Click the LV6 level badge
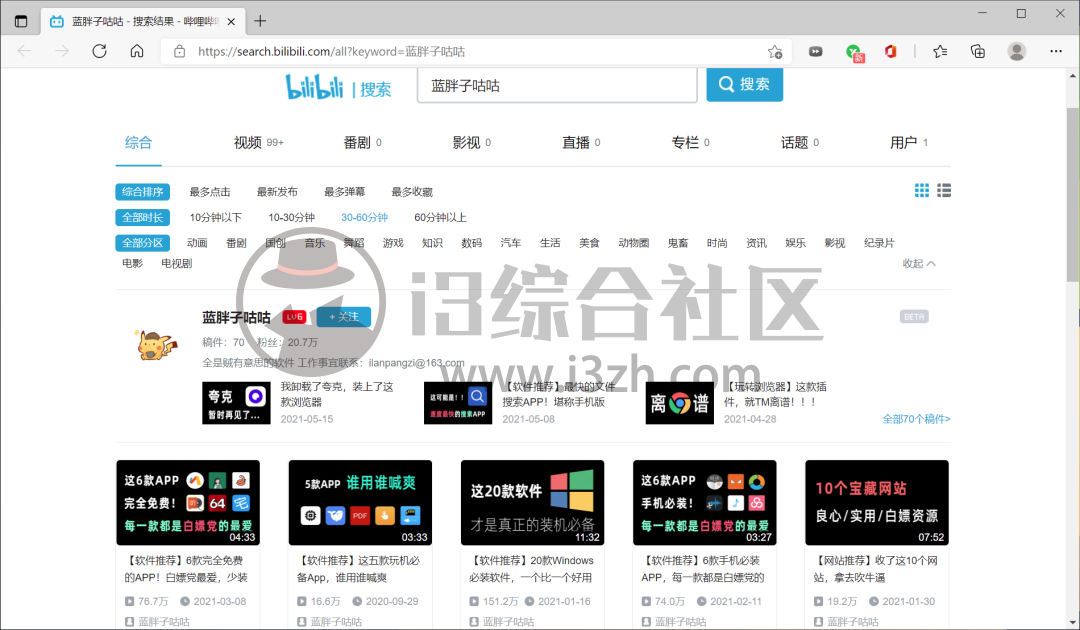 coord(294,317)
